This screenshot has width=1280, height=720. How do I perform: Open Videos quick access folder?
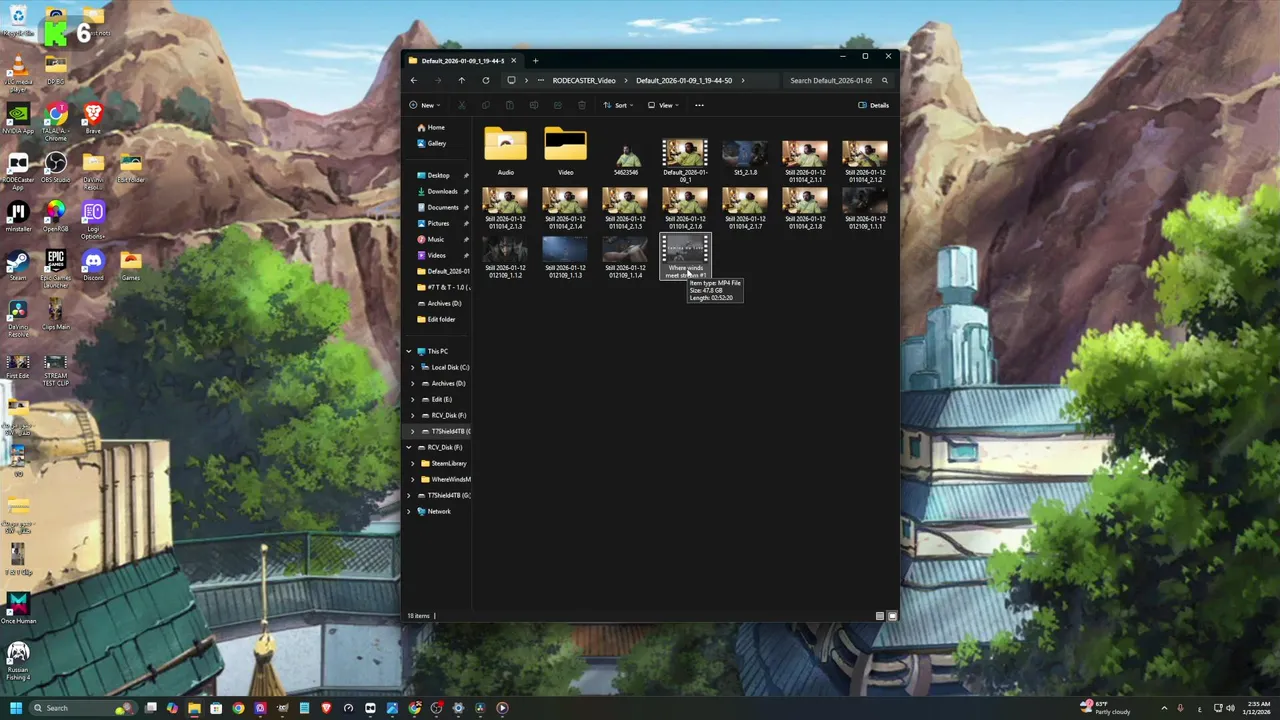[x=437, y=255]
